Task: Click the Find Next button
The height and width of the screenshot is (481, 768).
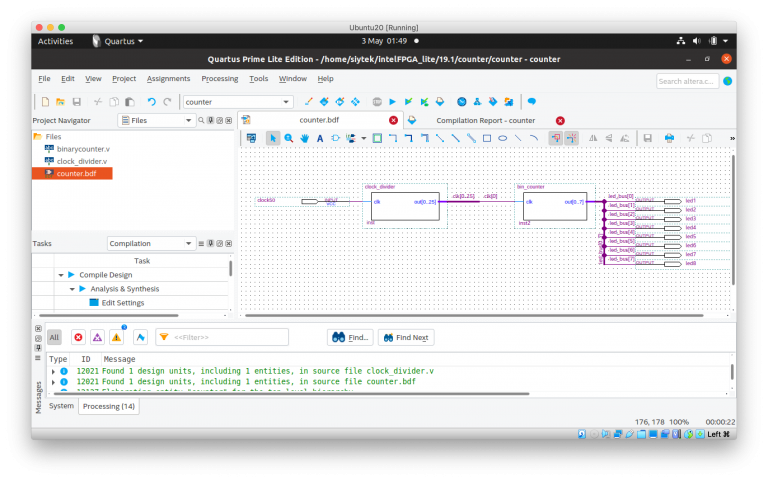Action: click(x=406, y=337)
